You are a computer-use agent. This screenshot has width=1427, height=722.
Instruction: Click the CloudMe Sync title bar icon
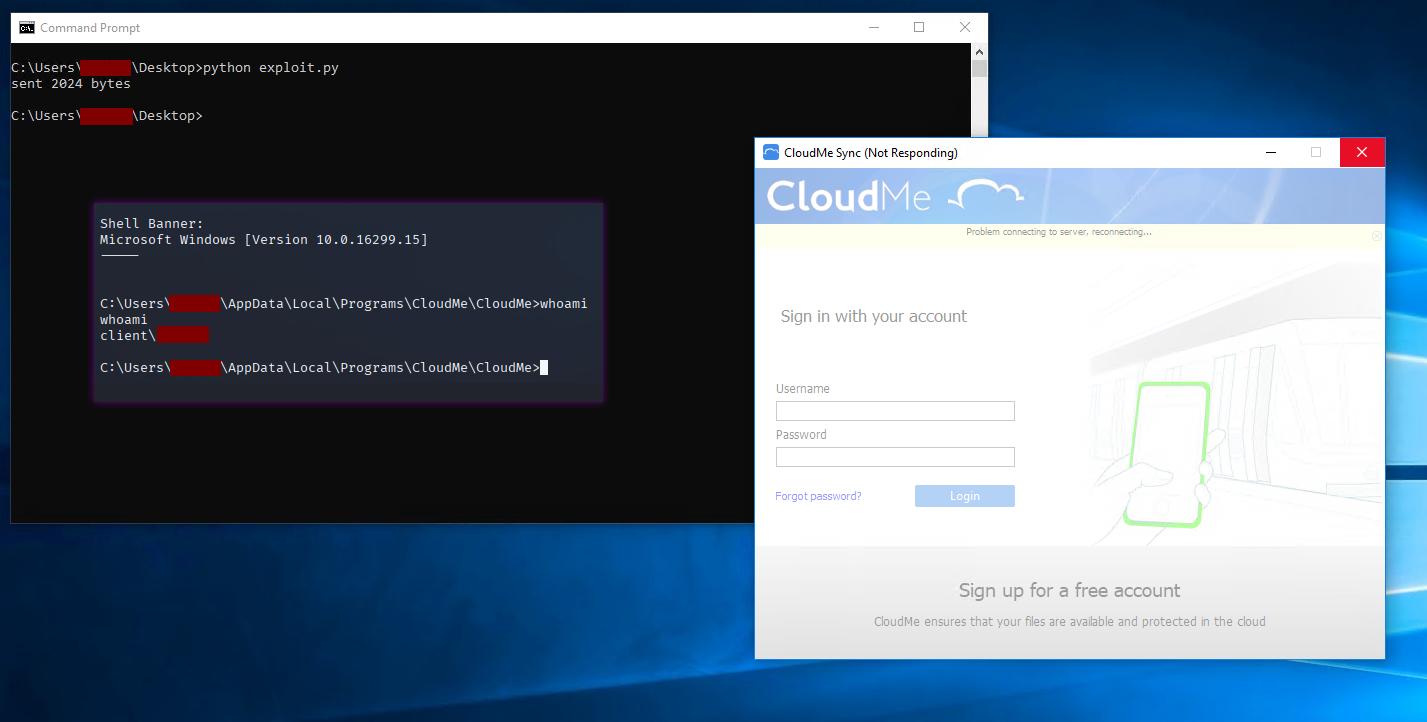click(771, 152)
